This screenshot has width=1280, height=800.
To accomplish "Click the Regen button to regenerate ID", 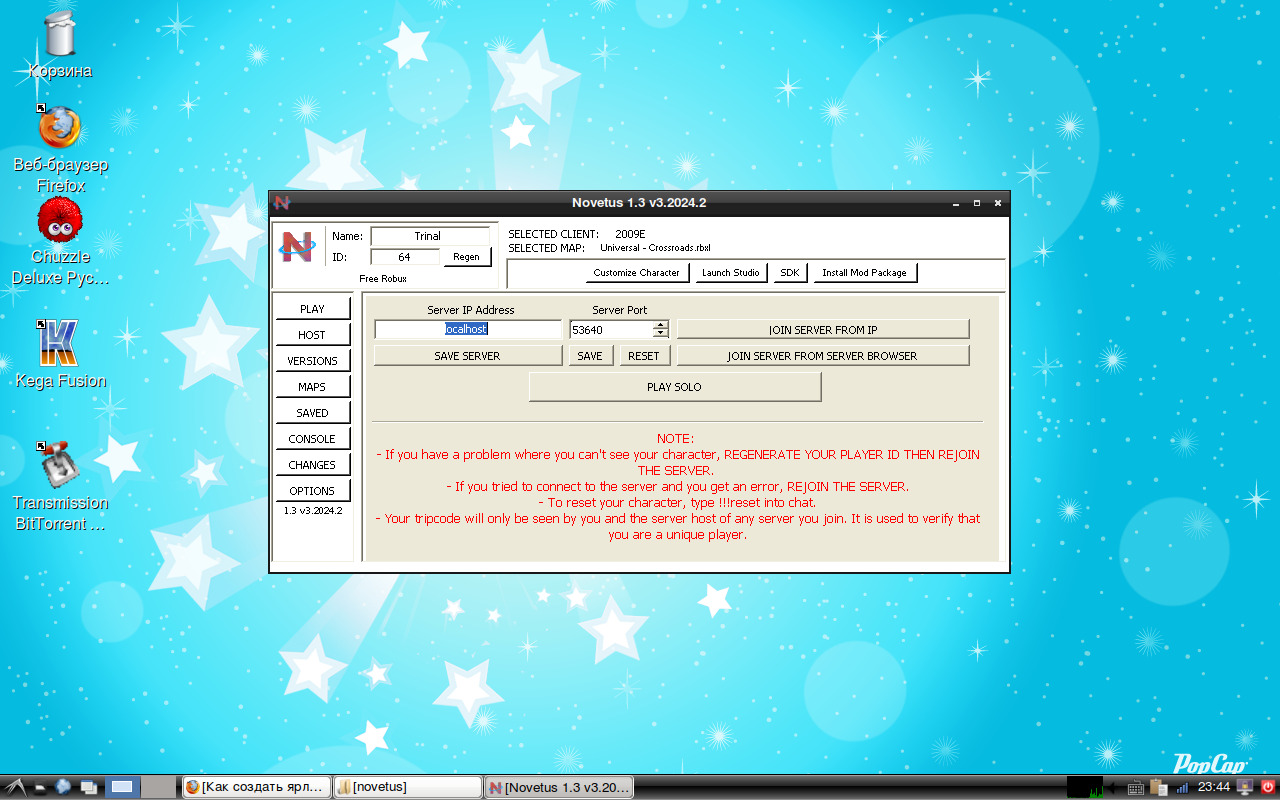I will coord(467,257).
